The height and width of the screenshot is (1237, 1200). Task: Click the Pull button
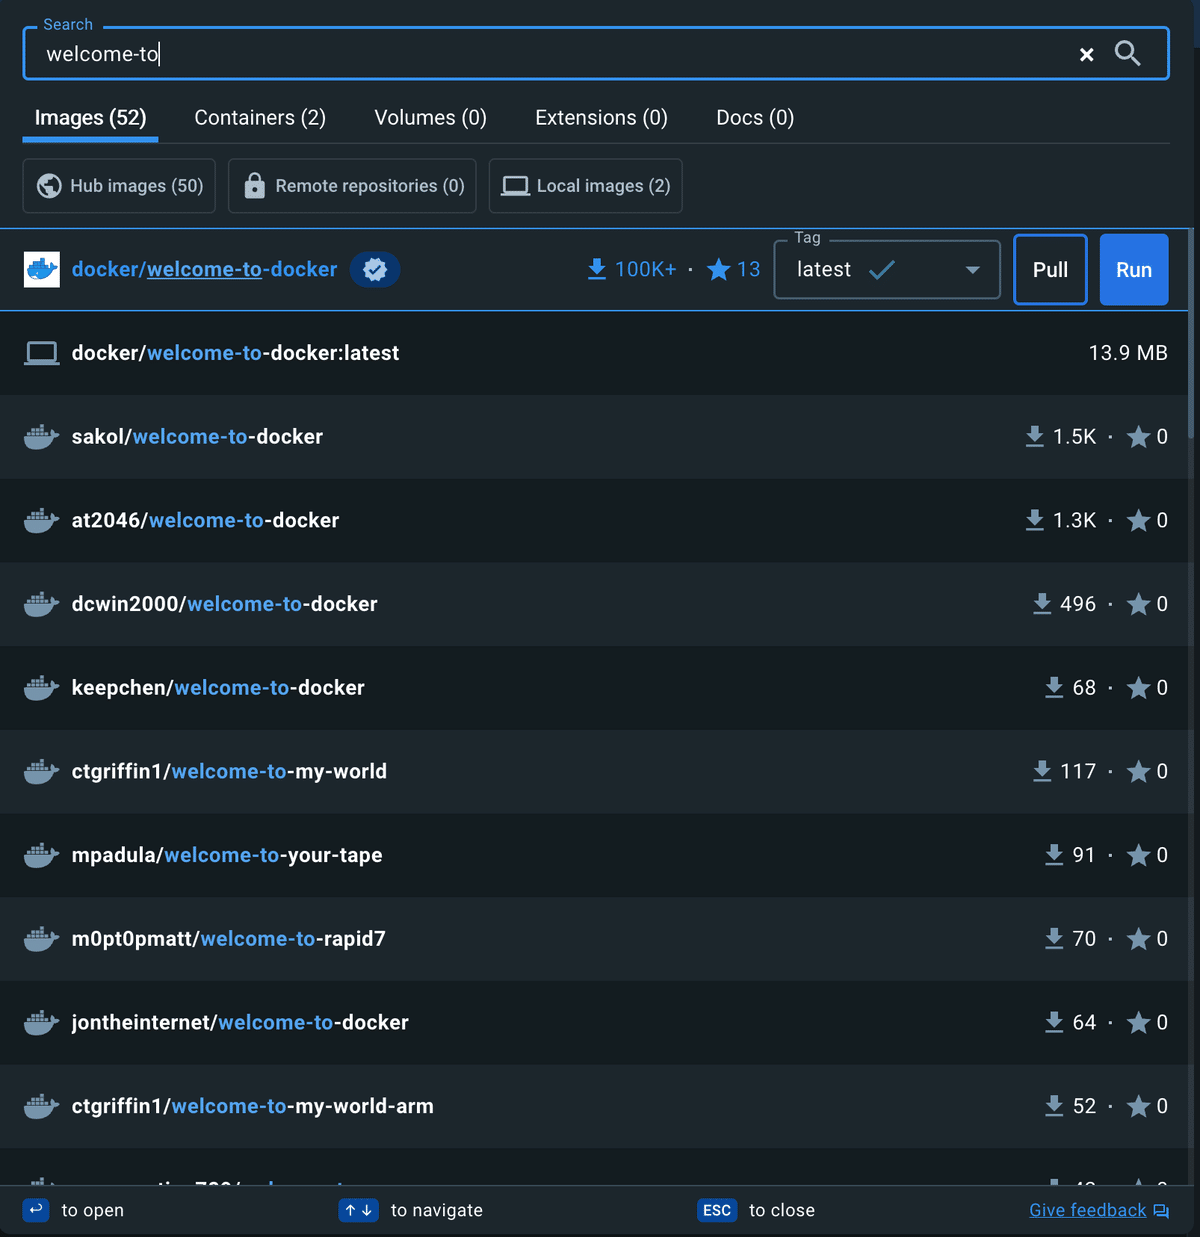pyautogui.click(x=1050, y=269)
